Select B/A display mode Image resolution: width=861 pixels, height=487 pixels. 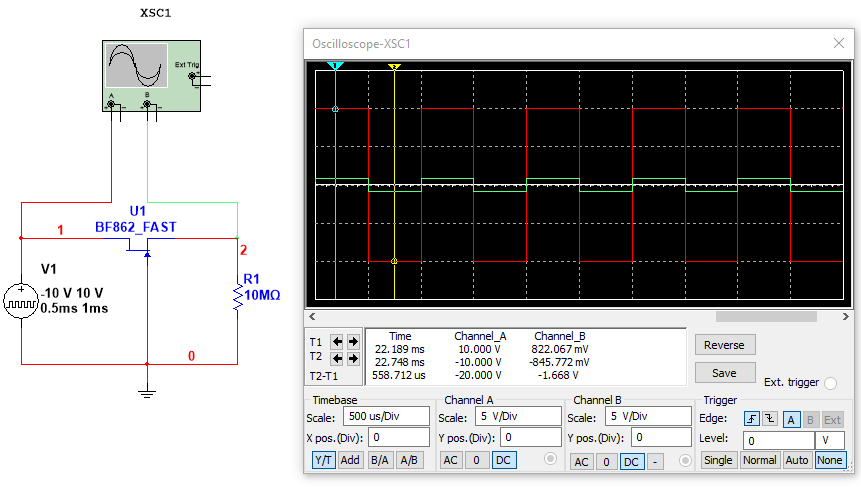(379, 460)
